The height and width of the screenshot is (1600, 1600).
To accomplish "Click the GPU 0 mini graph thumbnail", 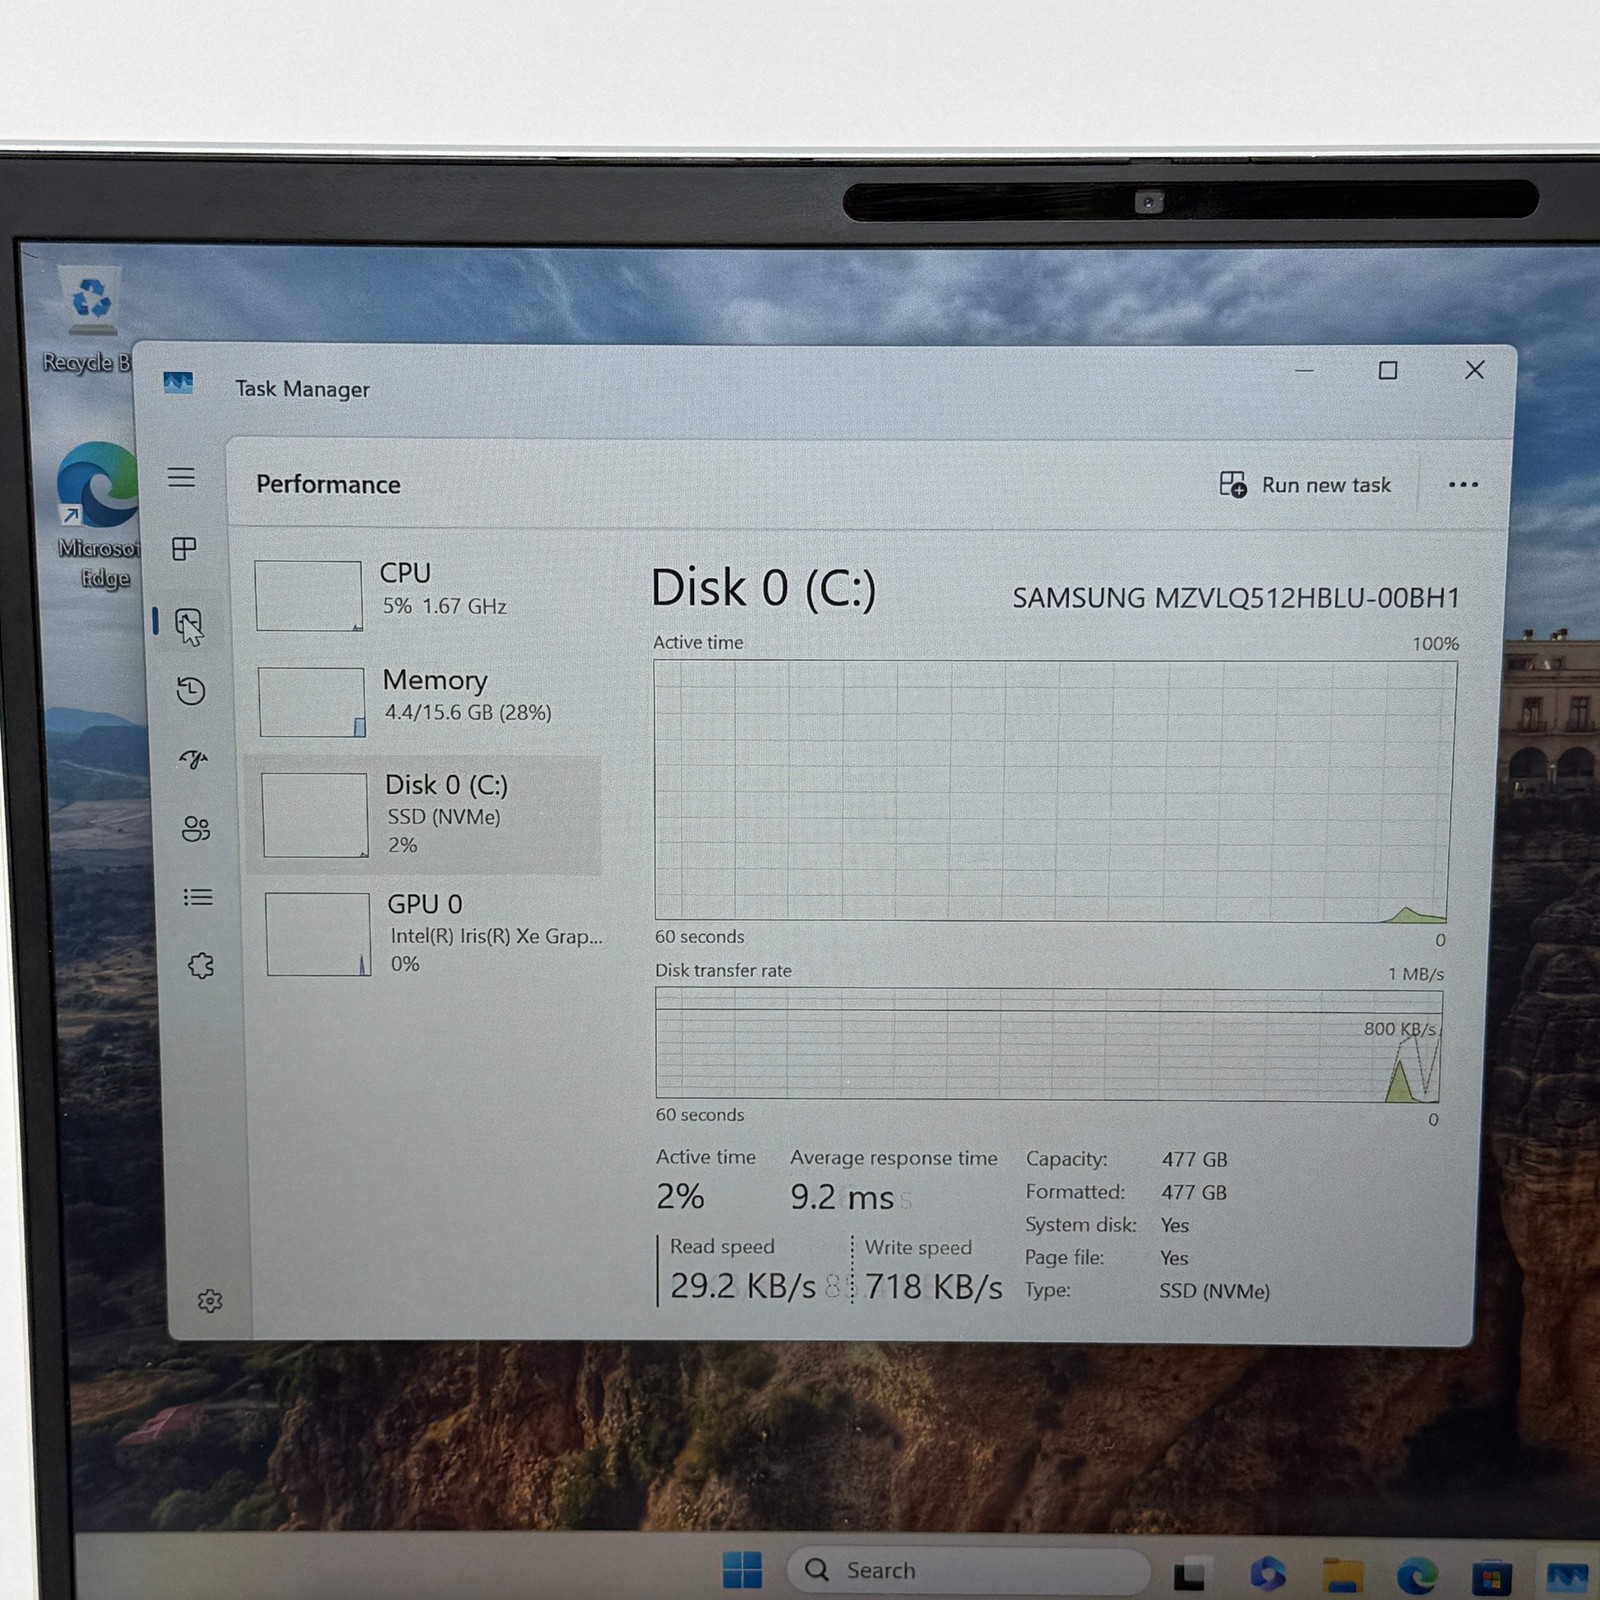I will pyautogui.click(x=318, y=934).
